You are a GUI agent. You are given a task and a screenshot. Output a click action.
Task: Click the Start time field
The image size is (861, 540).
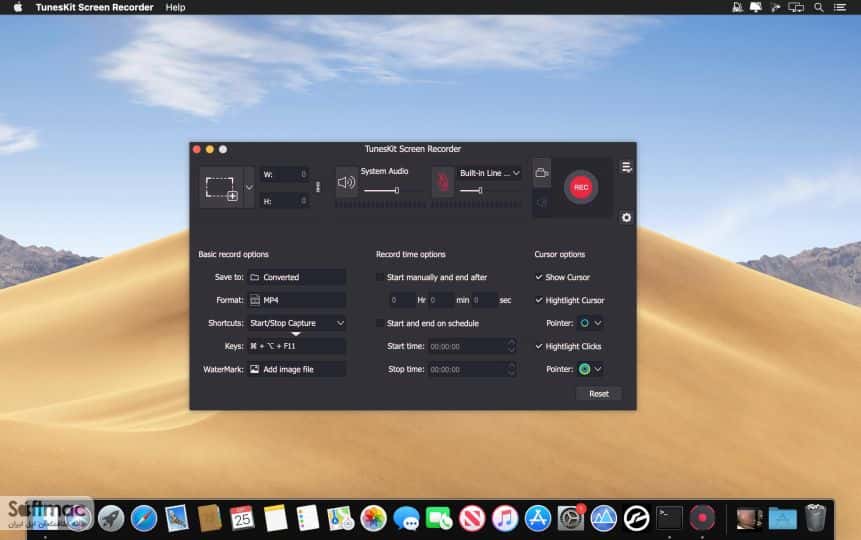click(467, 346)
